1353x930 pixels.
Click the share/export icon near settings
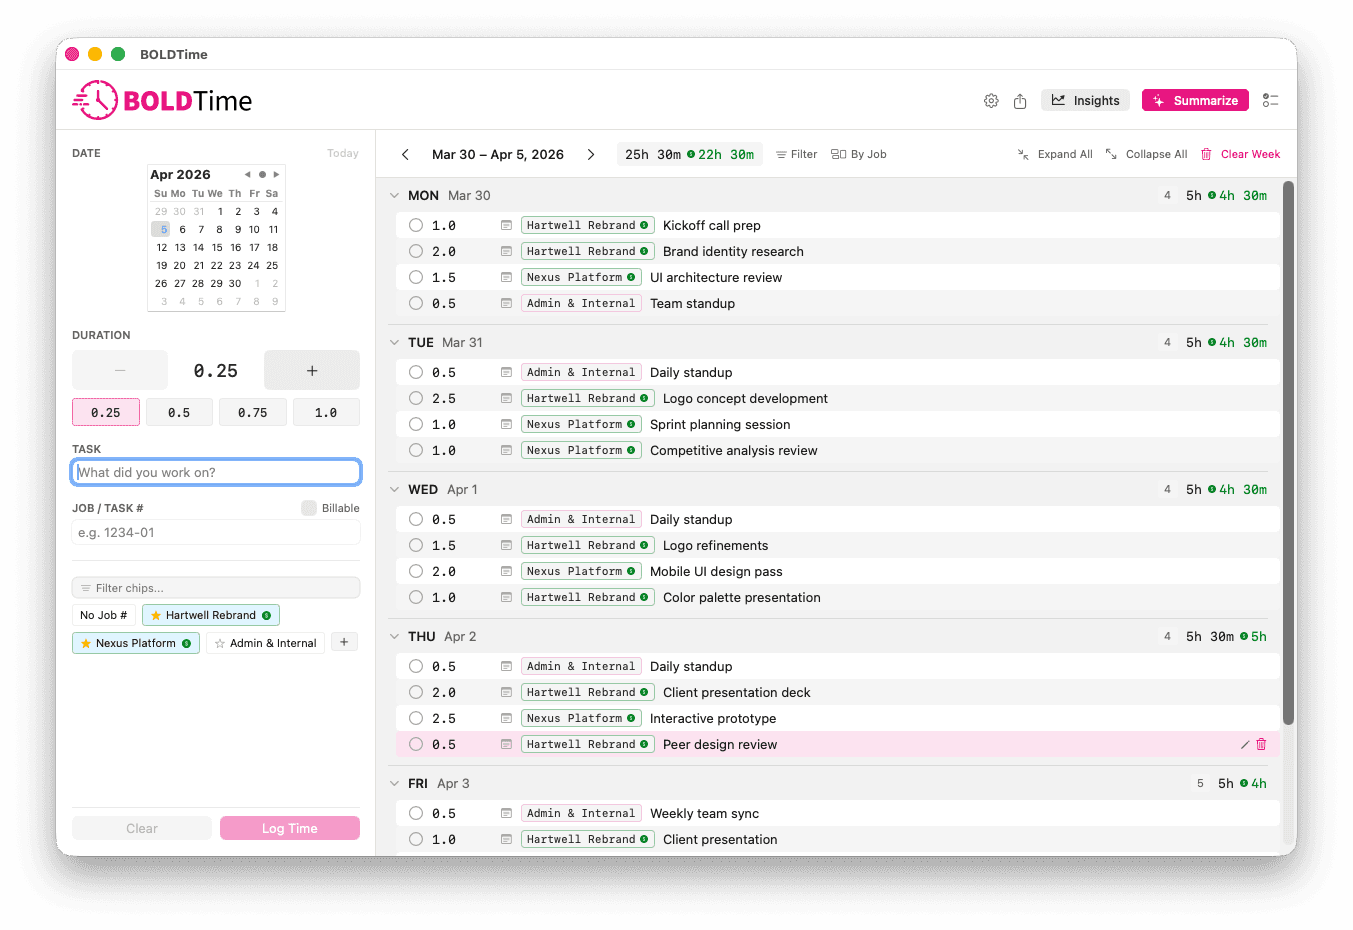point(1020,101)
